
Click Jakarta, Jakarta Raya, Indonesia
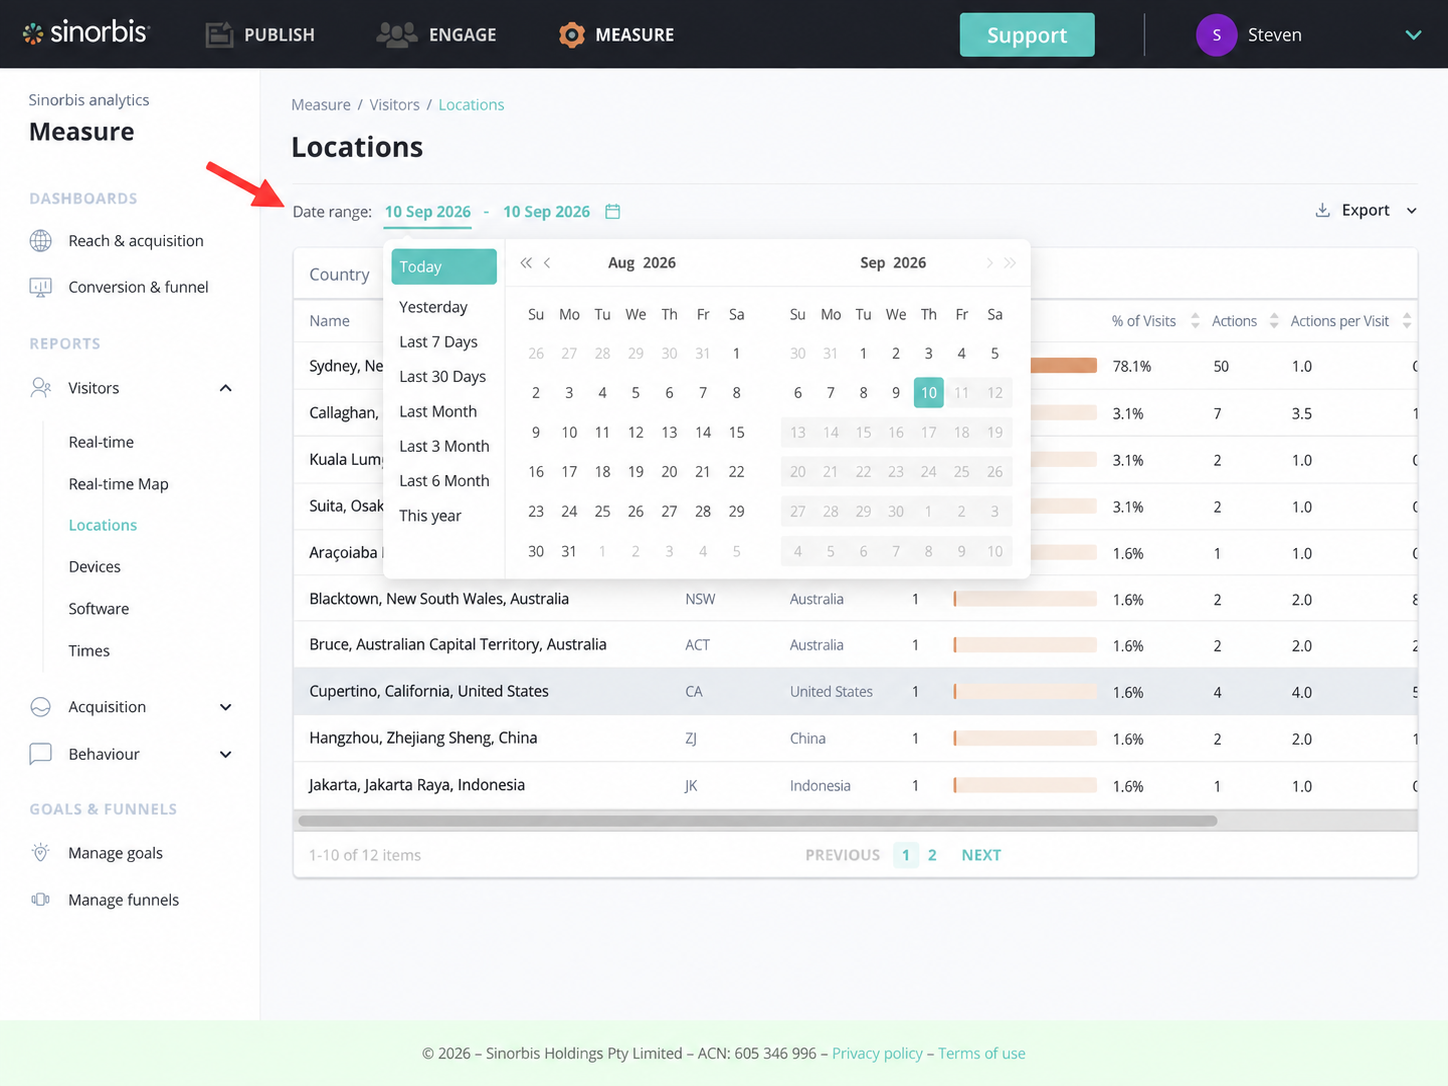416,785
